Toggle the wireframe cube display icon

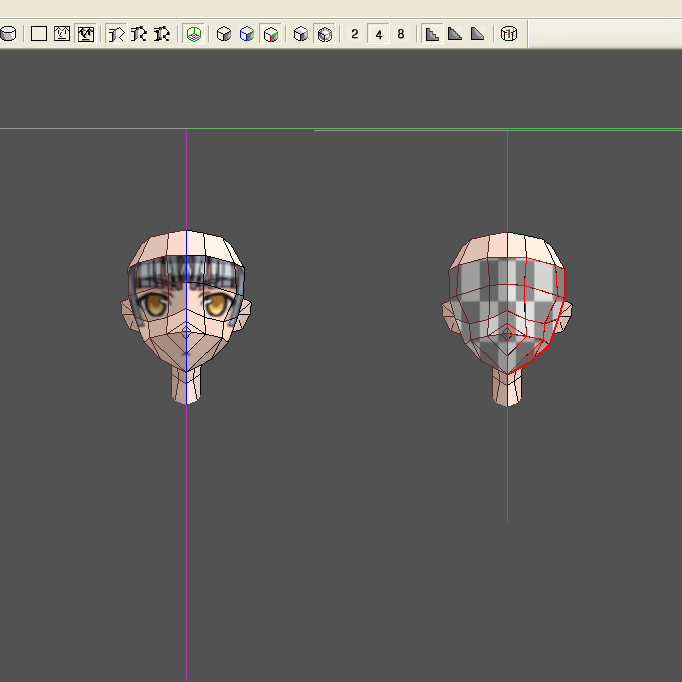(x=324, y=34)
